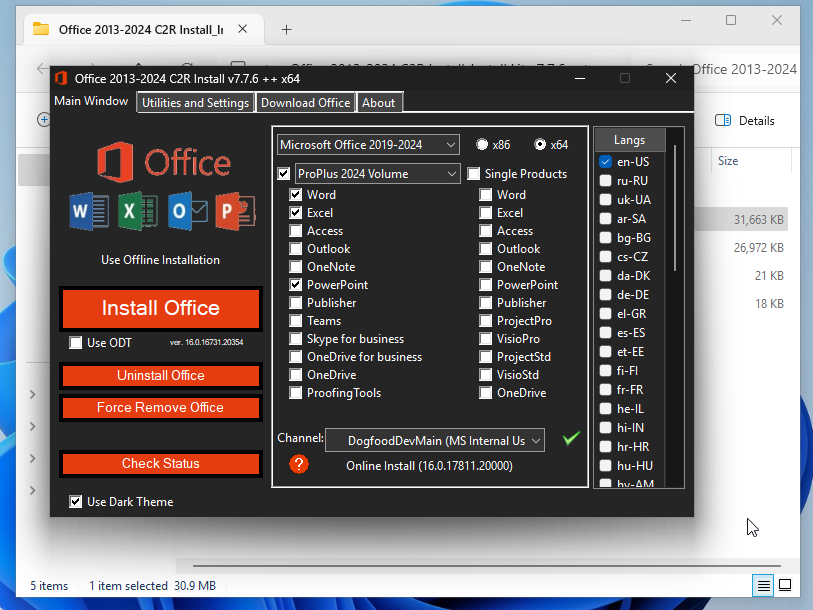Check the de-DE language

[605, 295]
